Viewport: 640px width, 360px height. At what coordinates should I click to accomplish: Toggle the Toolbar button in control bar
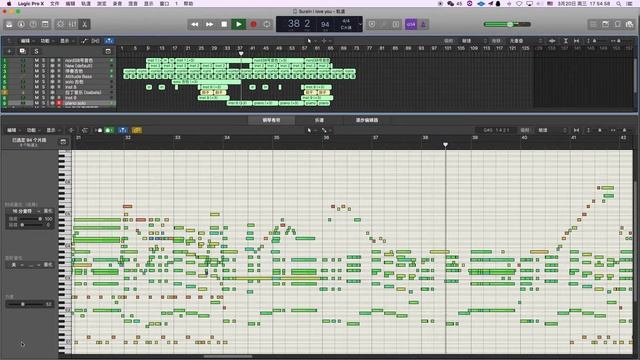(45, 24)
